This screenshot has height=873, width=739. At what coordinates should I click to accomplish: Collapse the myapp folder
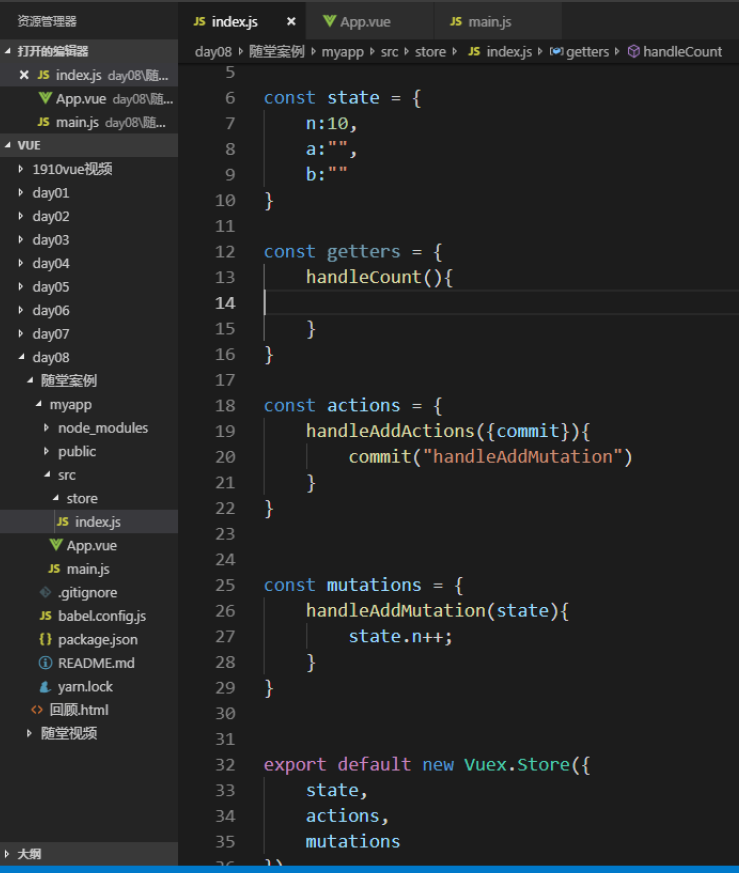[x=89, y=405]
